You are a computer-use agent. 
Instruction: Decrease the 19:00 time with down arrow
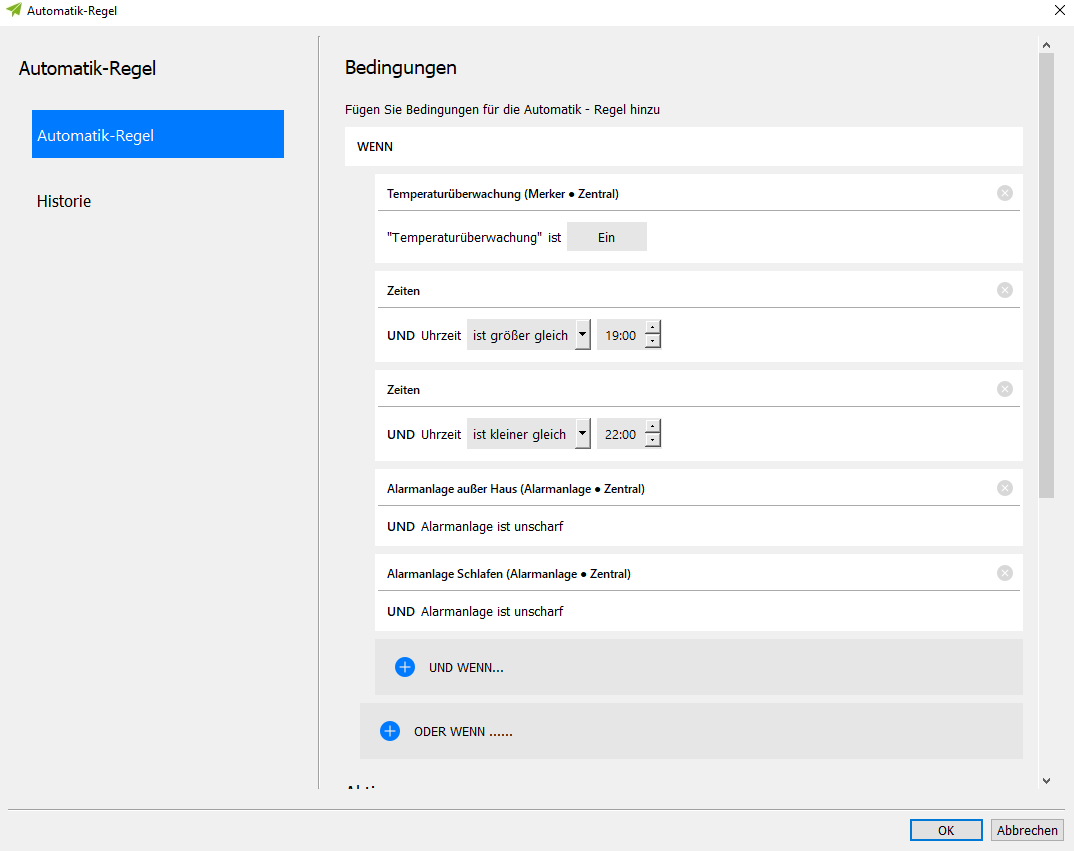652,342
